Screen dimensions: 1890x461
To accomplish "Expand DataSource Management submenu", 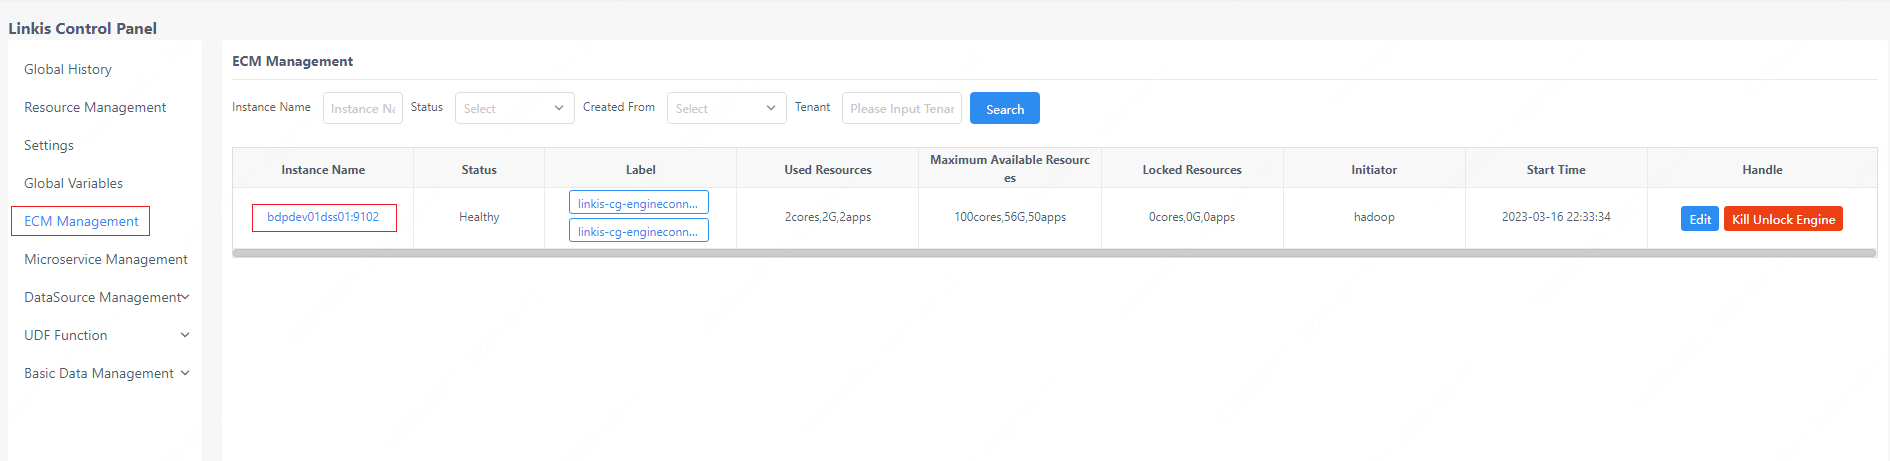I will tap(106, 297).
